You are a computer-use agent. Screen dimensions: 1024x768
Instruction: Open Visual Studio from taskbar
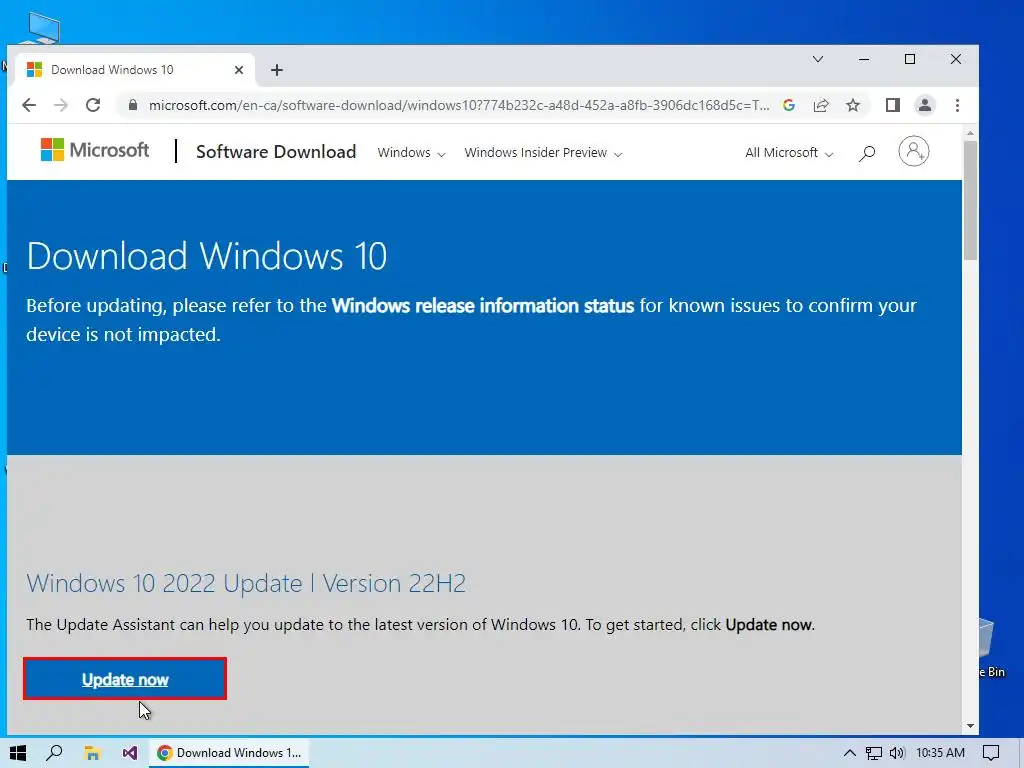pos(130,753)
